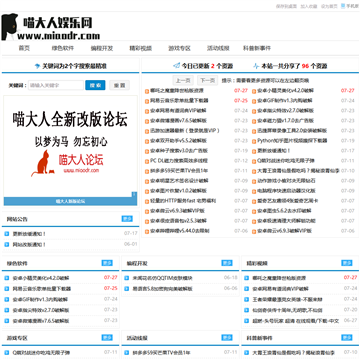This screenshot has width=360, height=360.
Task: Open the 首页 navigation tab
Action: pos(24,48)
